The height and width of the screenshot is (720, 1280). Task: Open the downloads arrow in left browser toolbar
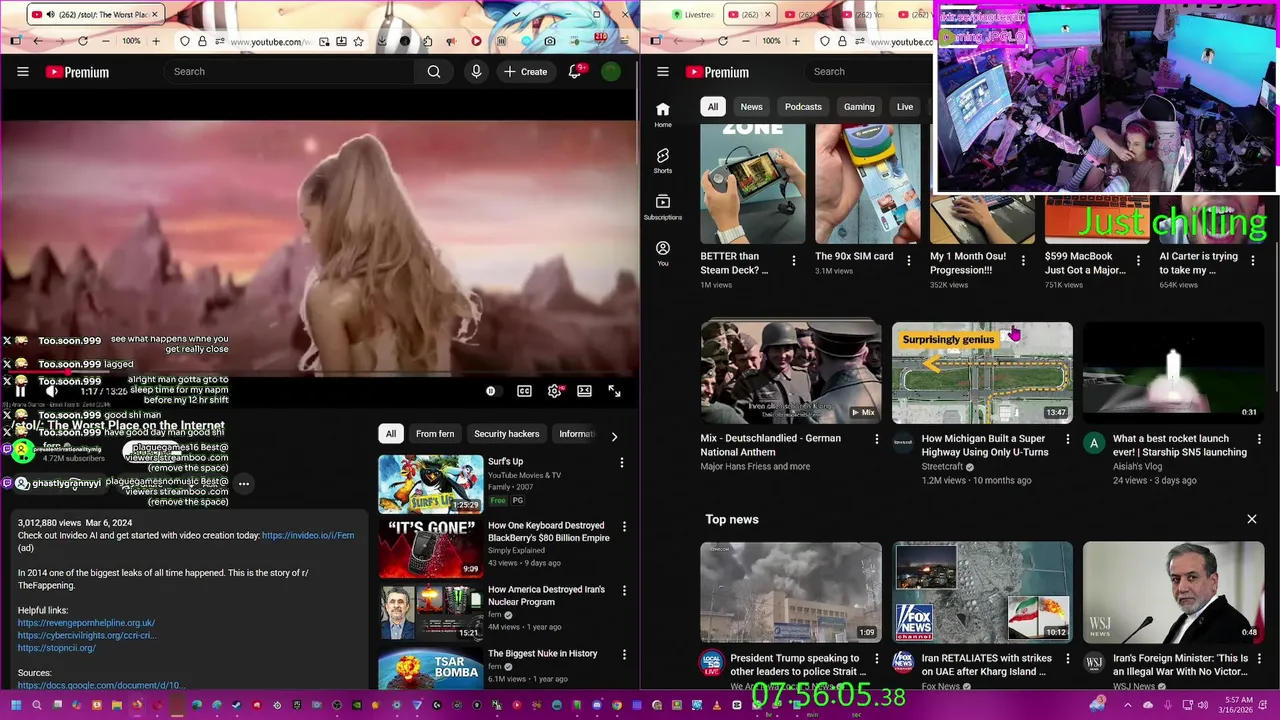coord(382,41)
